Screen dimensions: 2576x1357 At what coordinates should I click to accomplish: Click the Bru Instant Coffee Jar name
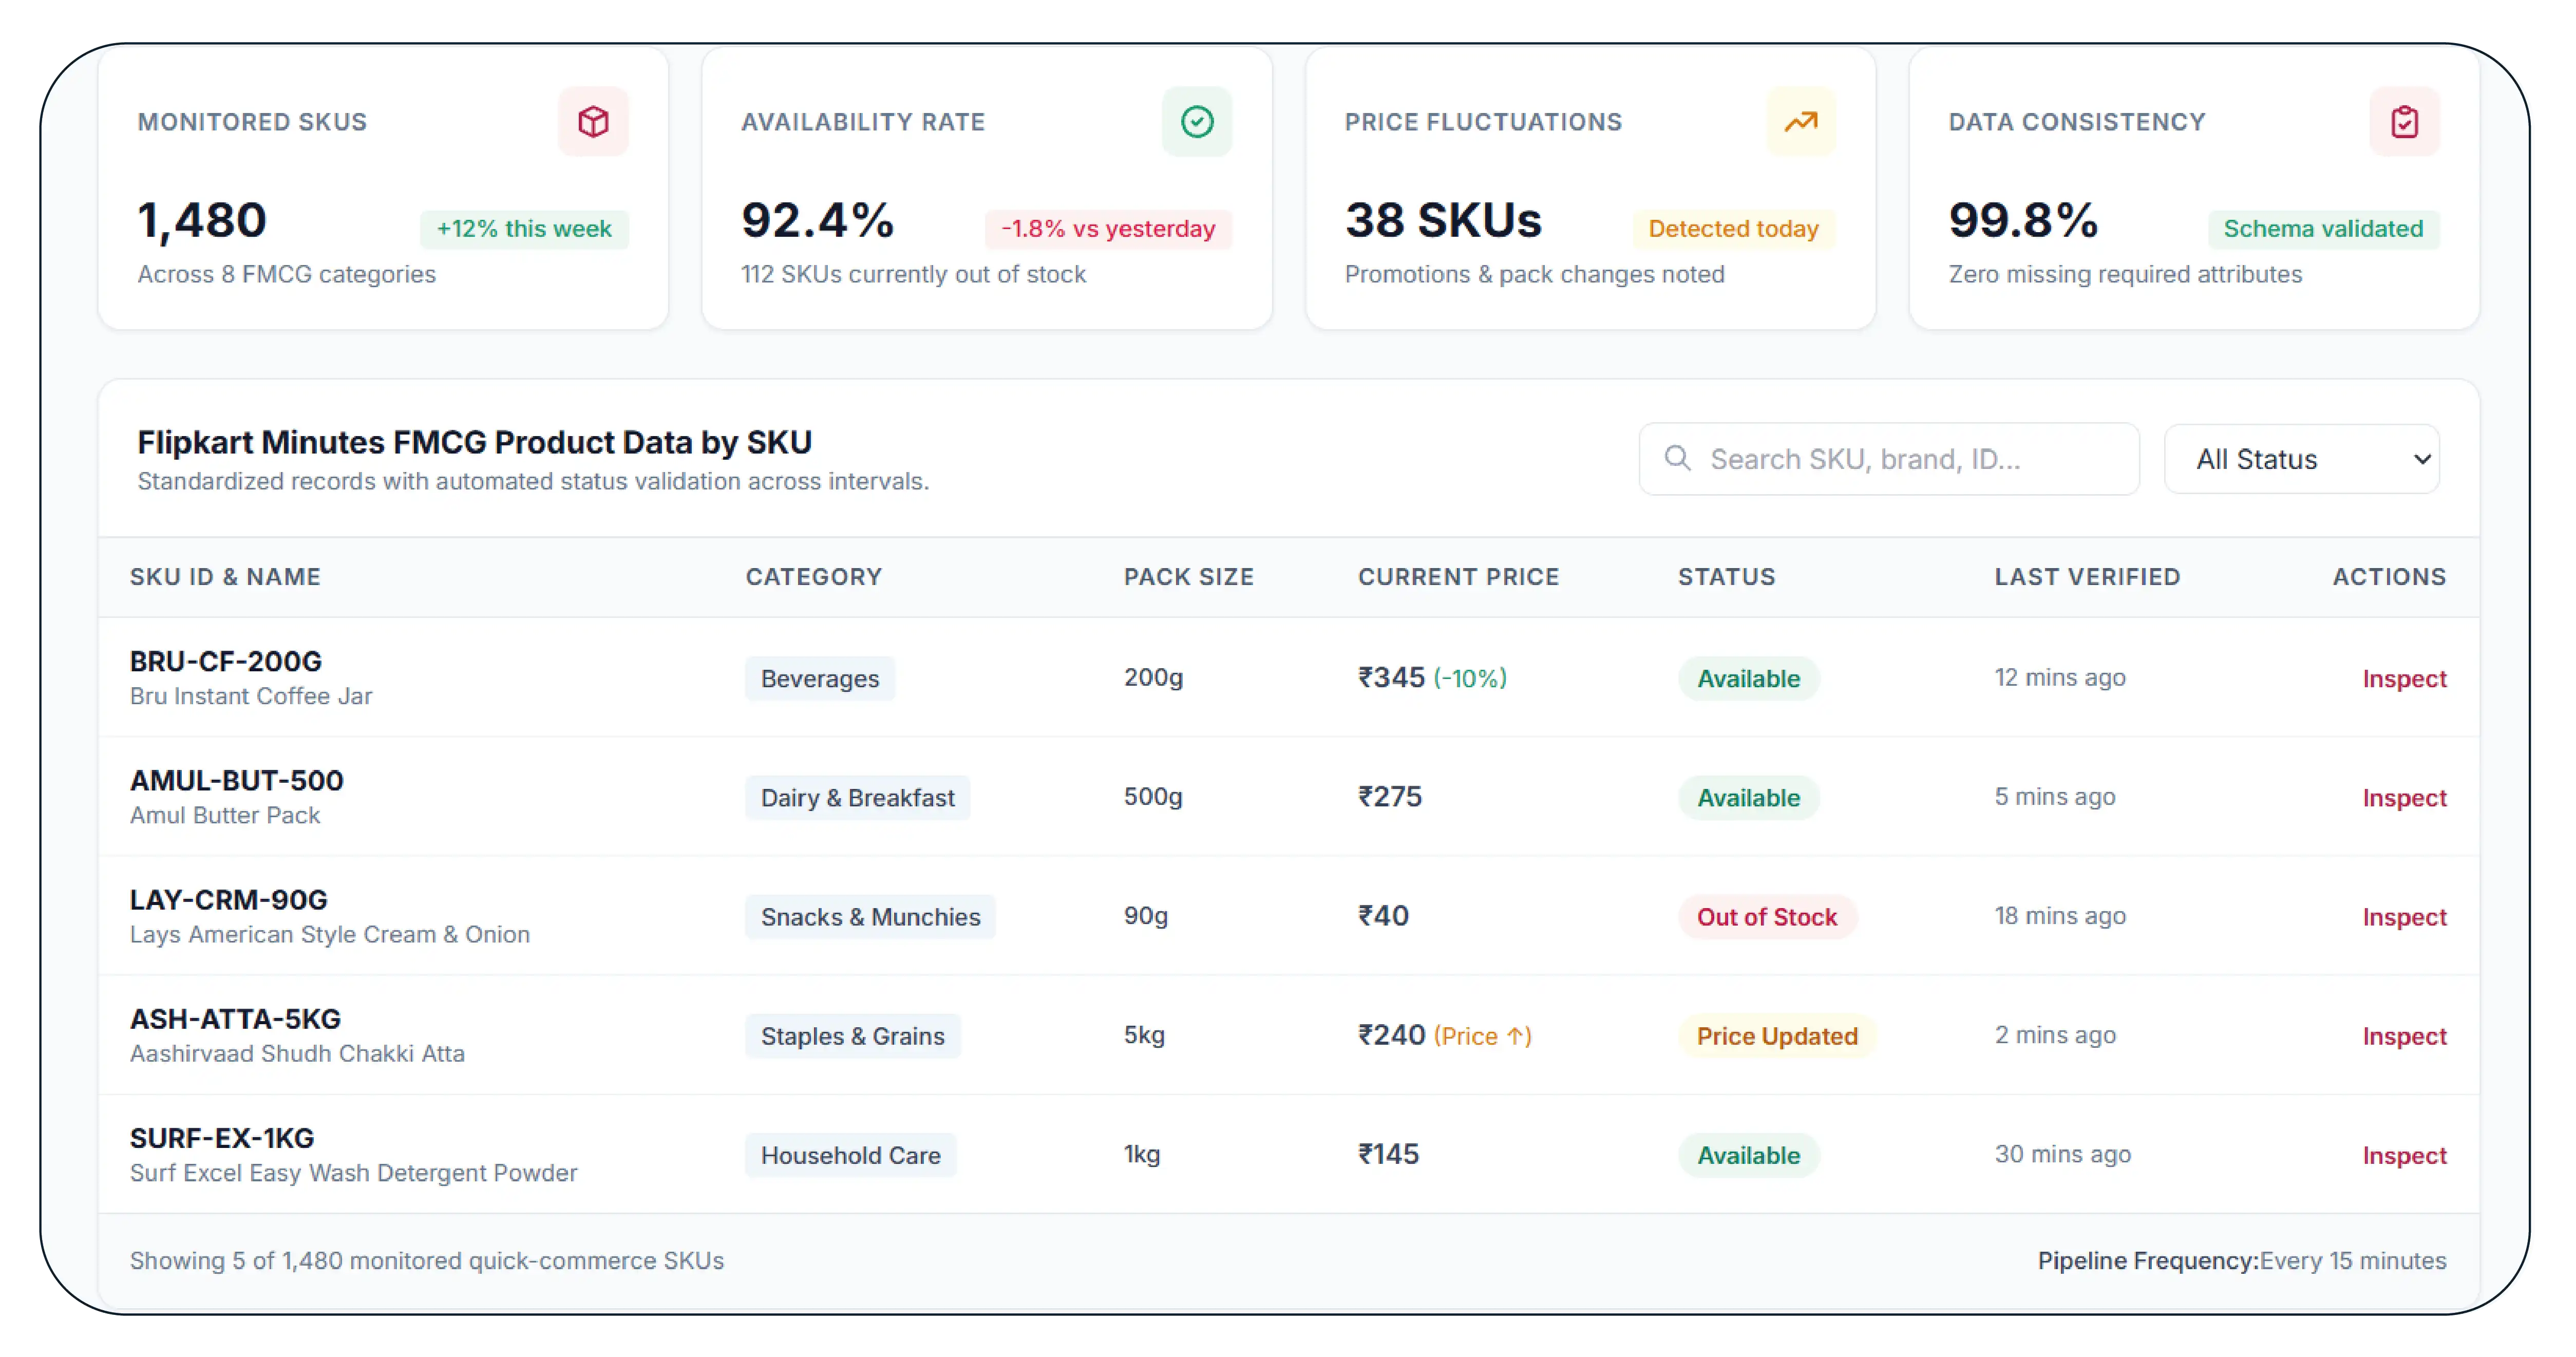[251, 696]
